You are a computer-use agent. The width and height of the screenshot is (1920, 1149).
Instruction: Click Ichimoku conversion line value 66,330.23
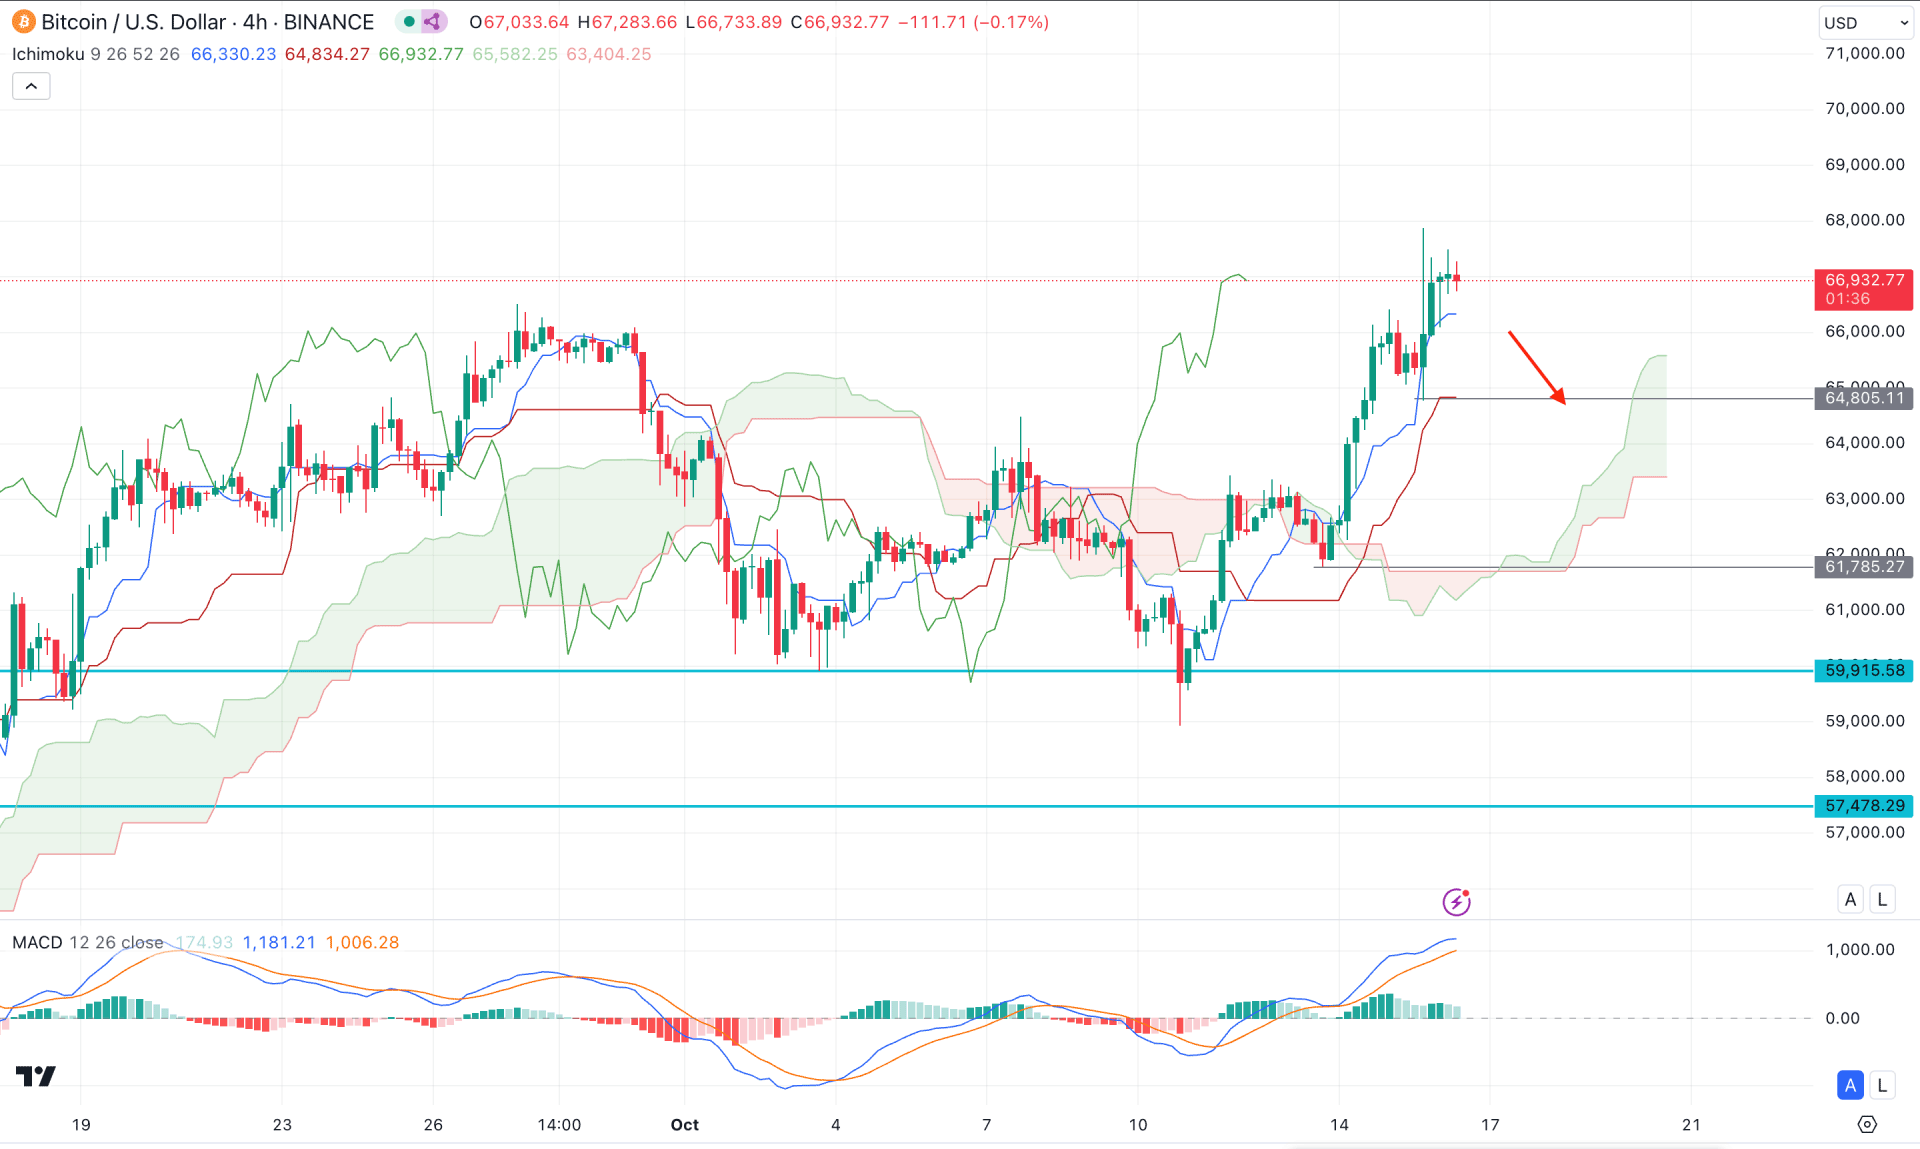click(233, 54)
